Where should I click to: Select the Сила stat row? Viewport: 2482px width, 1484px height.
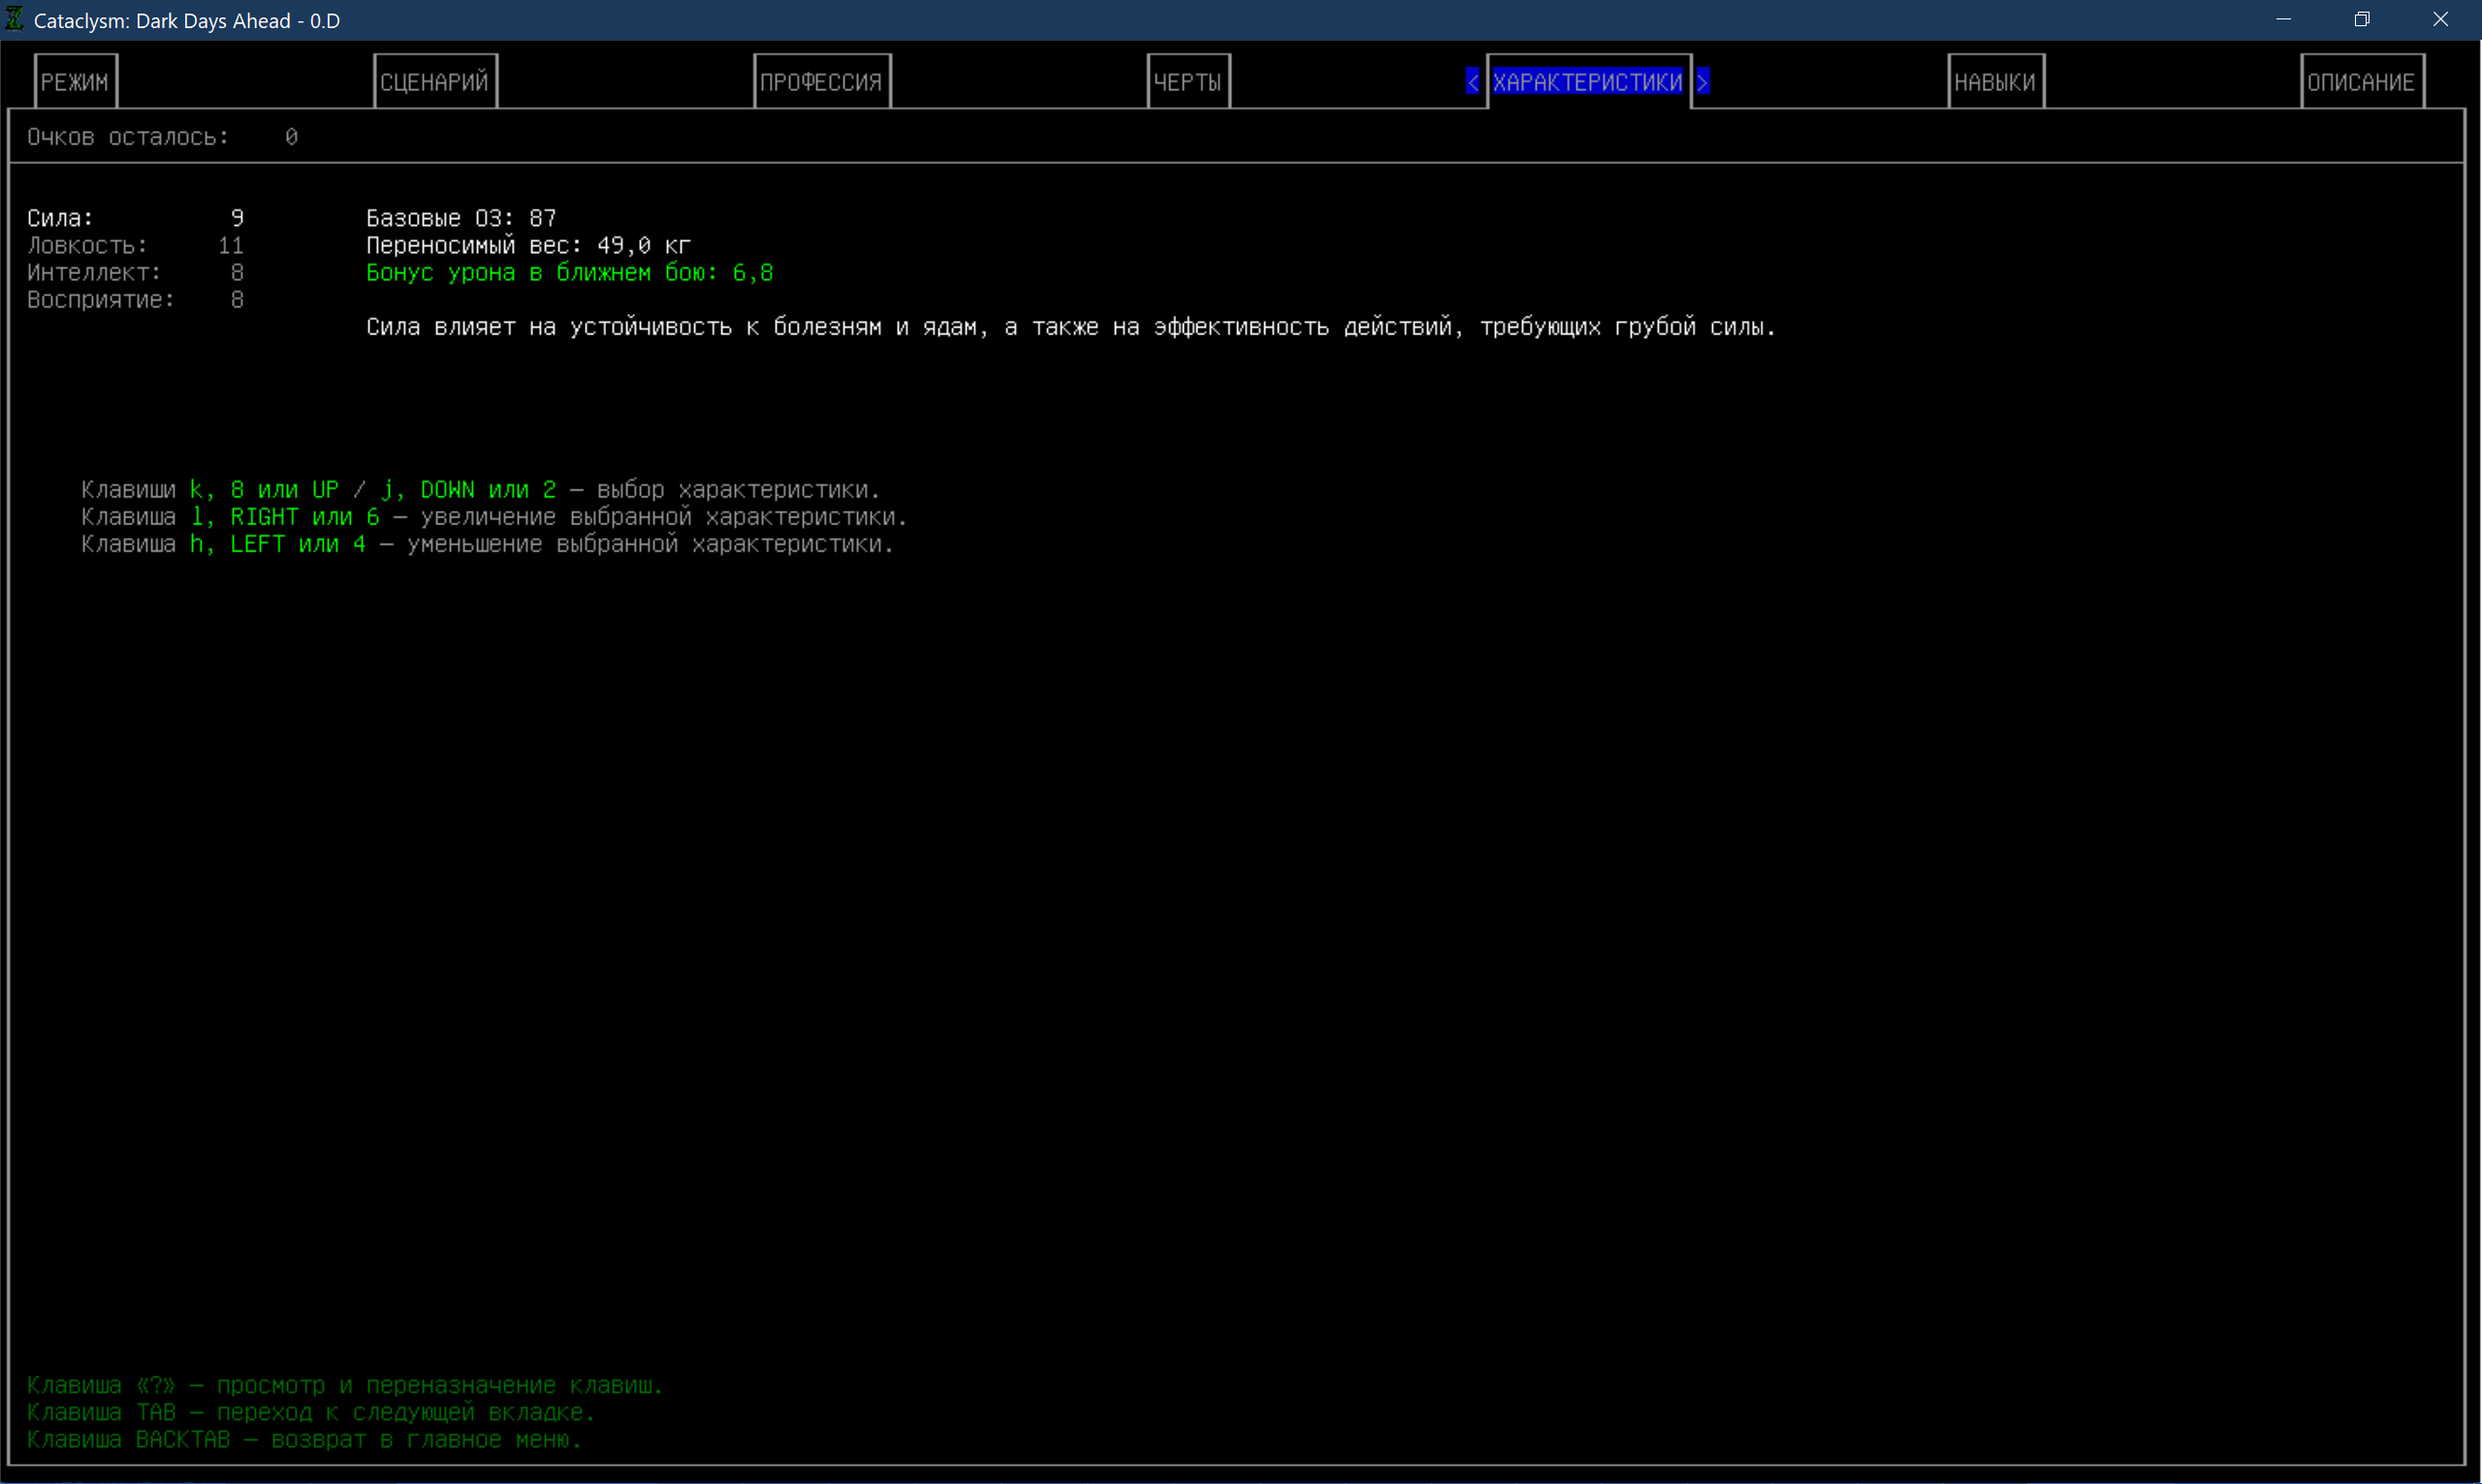tap(60, 218)
